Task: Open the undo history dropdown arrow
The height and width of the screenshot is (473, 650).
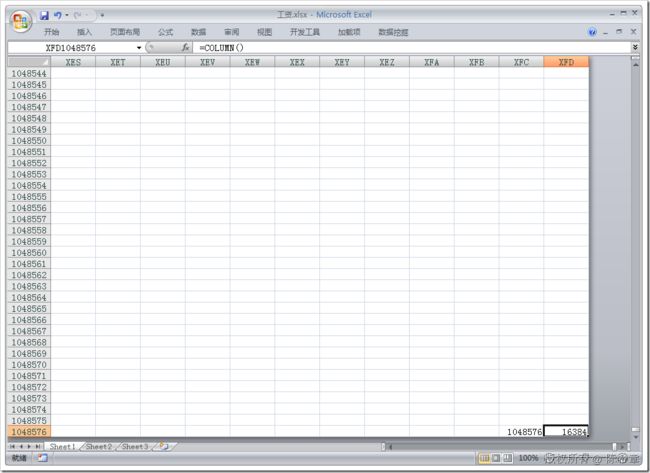Action: point(67,16)
